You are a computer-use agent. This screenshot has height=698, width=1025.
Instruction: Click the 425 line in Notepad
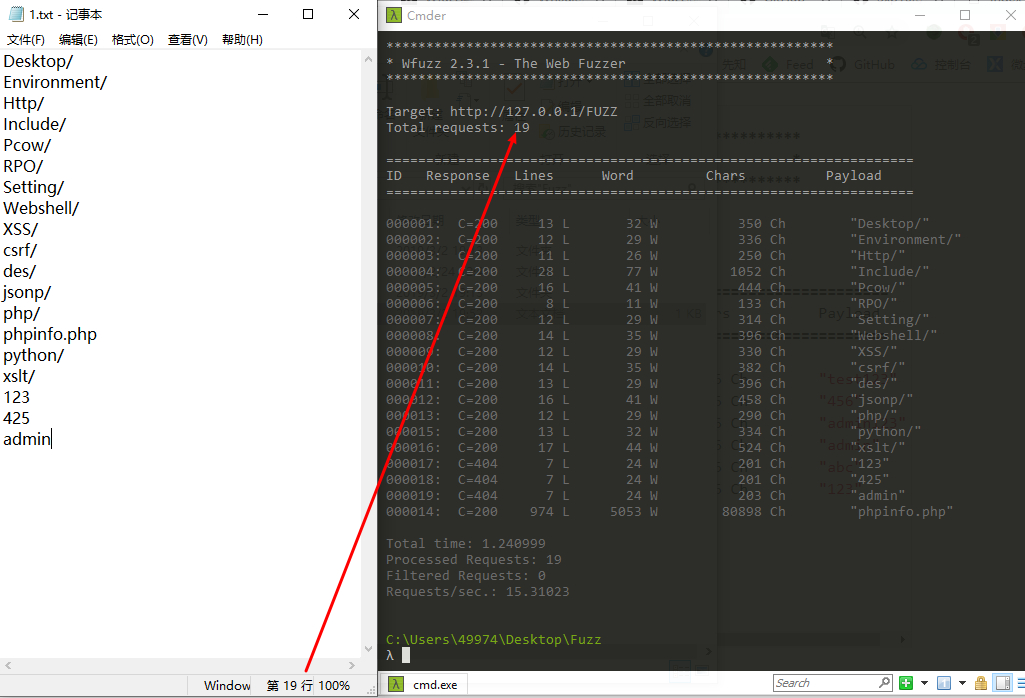tap(16, 418)
